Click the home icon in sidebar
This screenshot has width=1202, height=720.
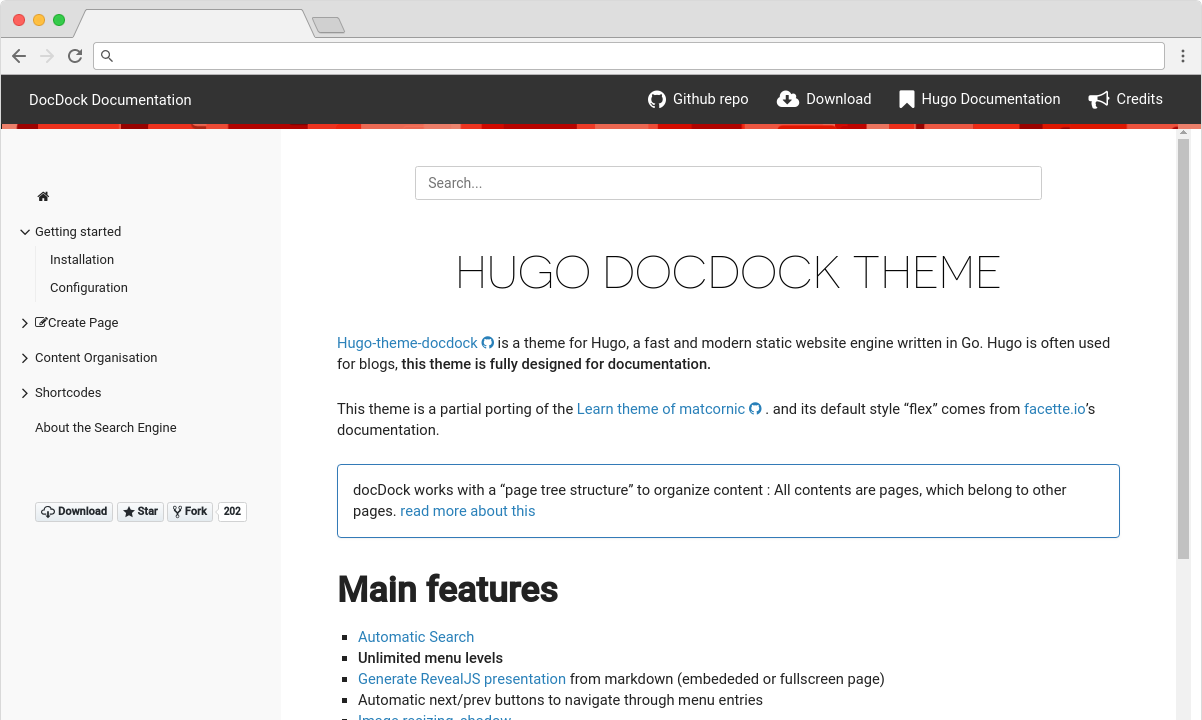tap(43, 197)
